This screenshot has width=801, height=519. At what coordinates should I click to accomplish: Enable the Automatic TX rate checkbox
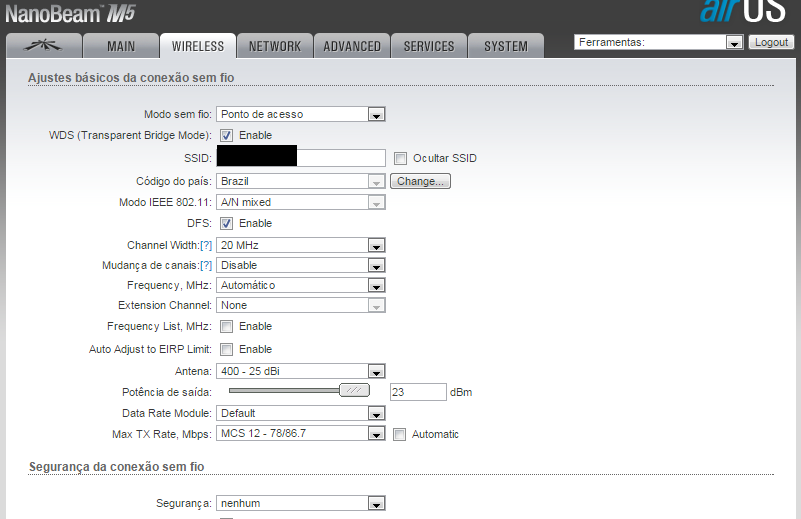(x=399, y=435)
